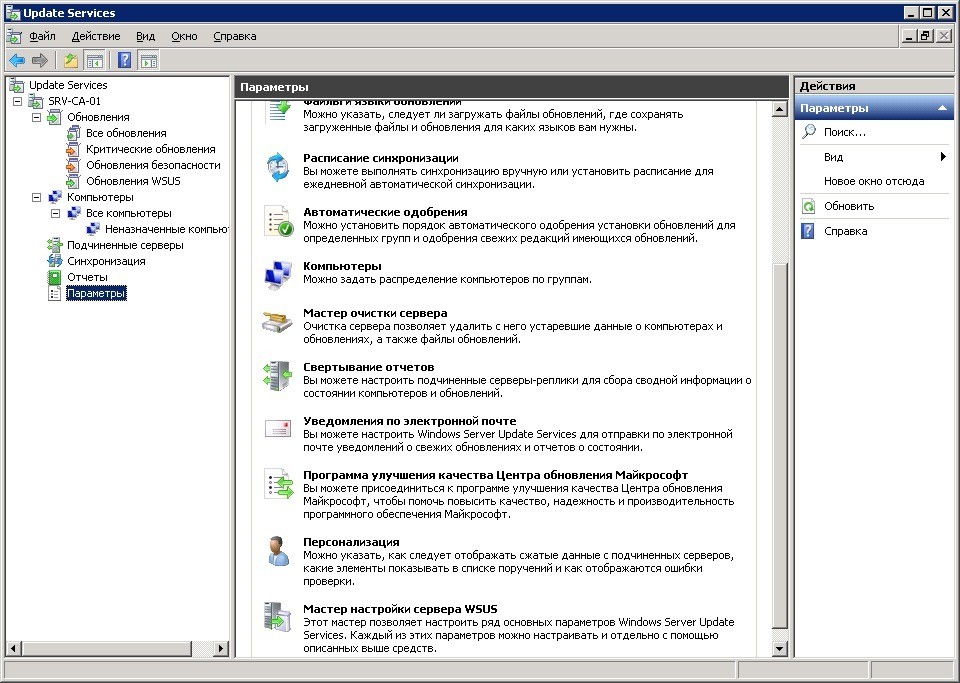Click settings list scroll down arrow

point(779,649)
